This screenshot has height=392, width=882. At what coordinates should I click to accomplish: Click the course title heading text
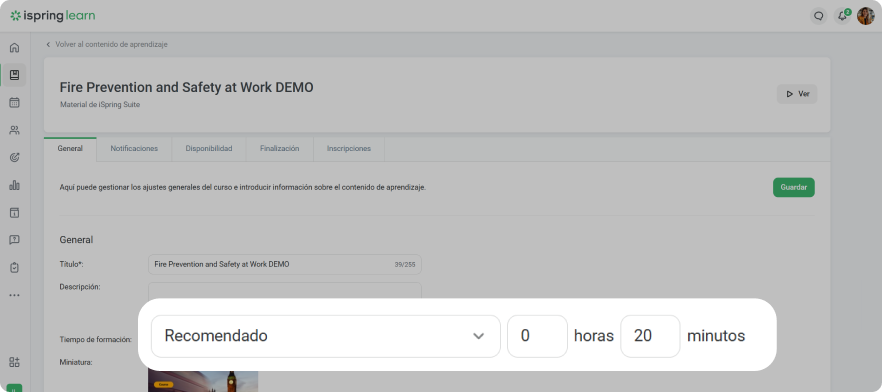[x=186, y=88]
